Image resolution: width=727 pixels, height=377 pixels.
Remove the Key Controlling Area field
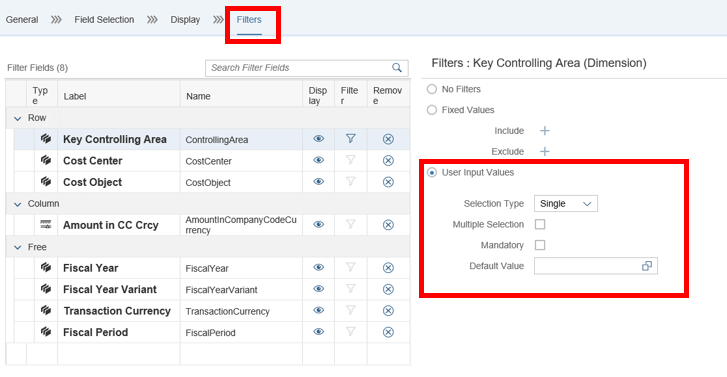coord(389,139)
